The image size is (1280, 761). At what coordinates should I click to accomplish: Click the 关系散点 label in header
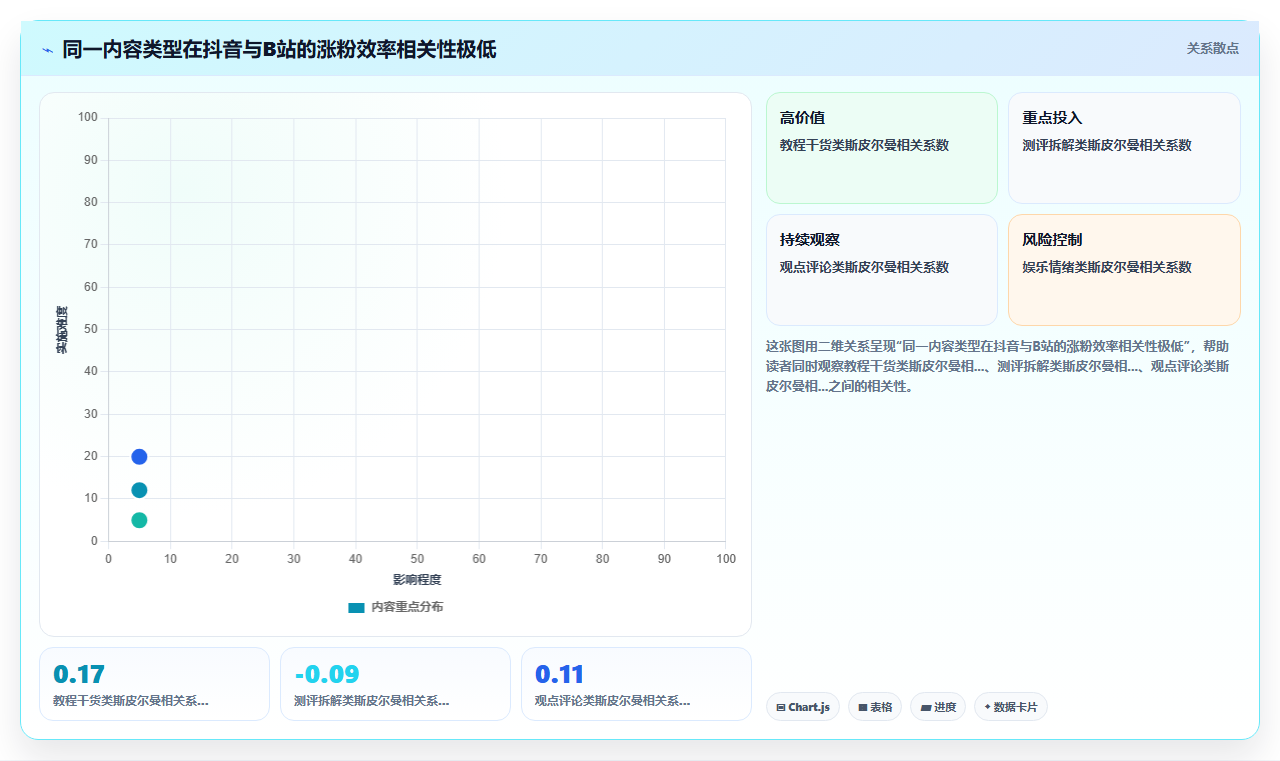pyautogui.click(x=1213, y=48)
